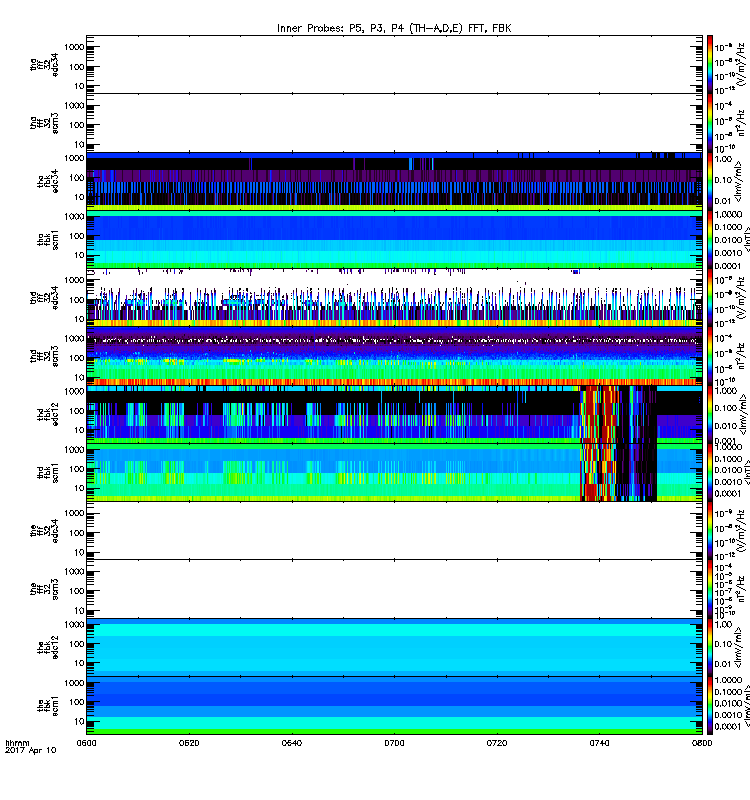The width and height of the screenshot is (750, 800).
Task: Select the the fbk edc12 spectrogram panel
Action: pyautogui.click(x=394, y=647)
